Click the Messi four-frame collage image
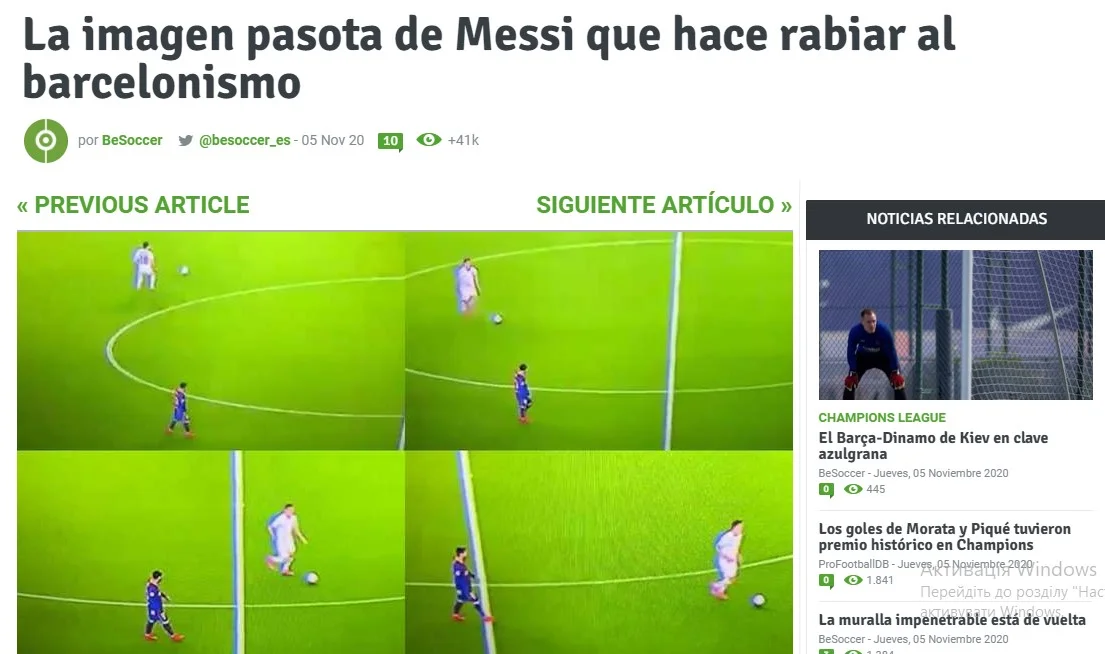1105x654 pixels. pos(405,443)
